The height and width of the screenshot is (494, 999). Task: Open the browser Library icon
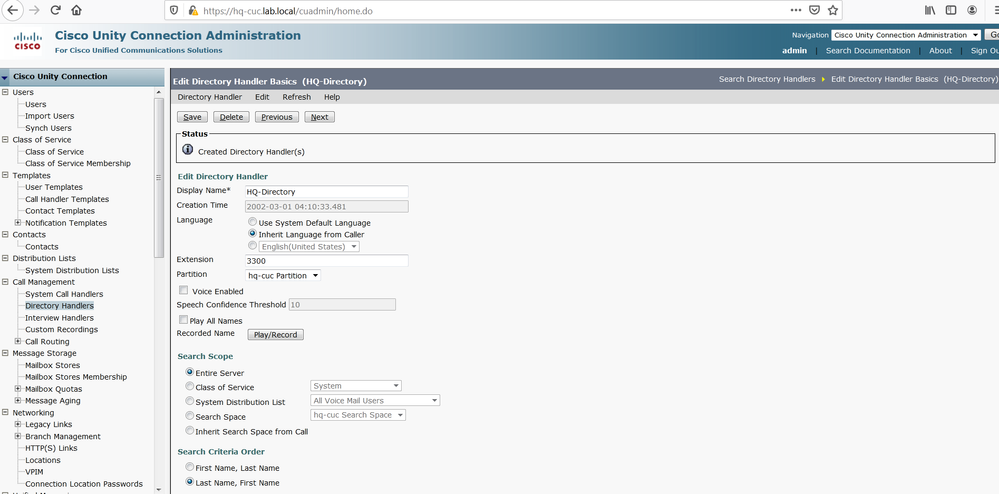click(x=930, y=10)
